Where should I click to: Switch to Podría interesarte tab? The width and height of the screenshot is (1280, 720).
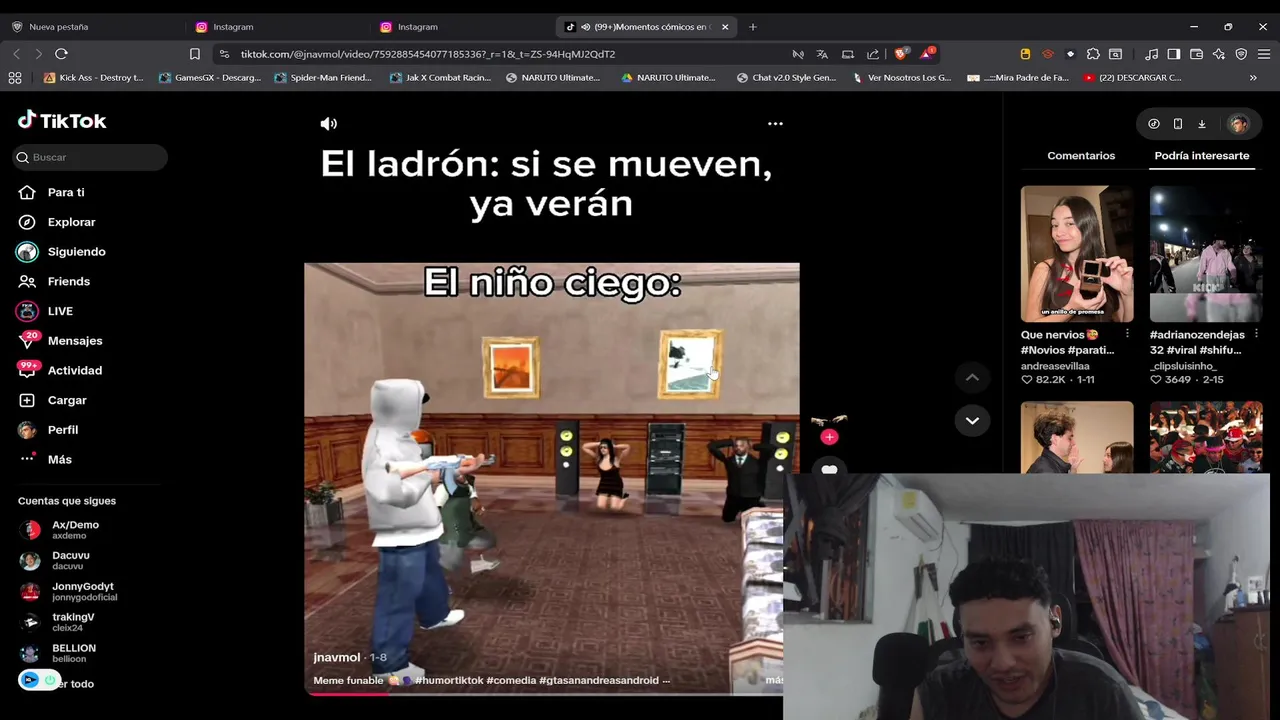tap(1201, 156)
